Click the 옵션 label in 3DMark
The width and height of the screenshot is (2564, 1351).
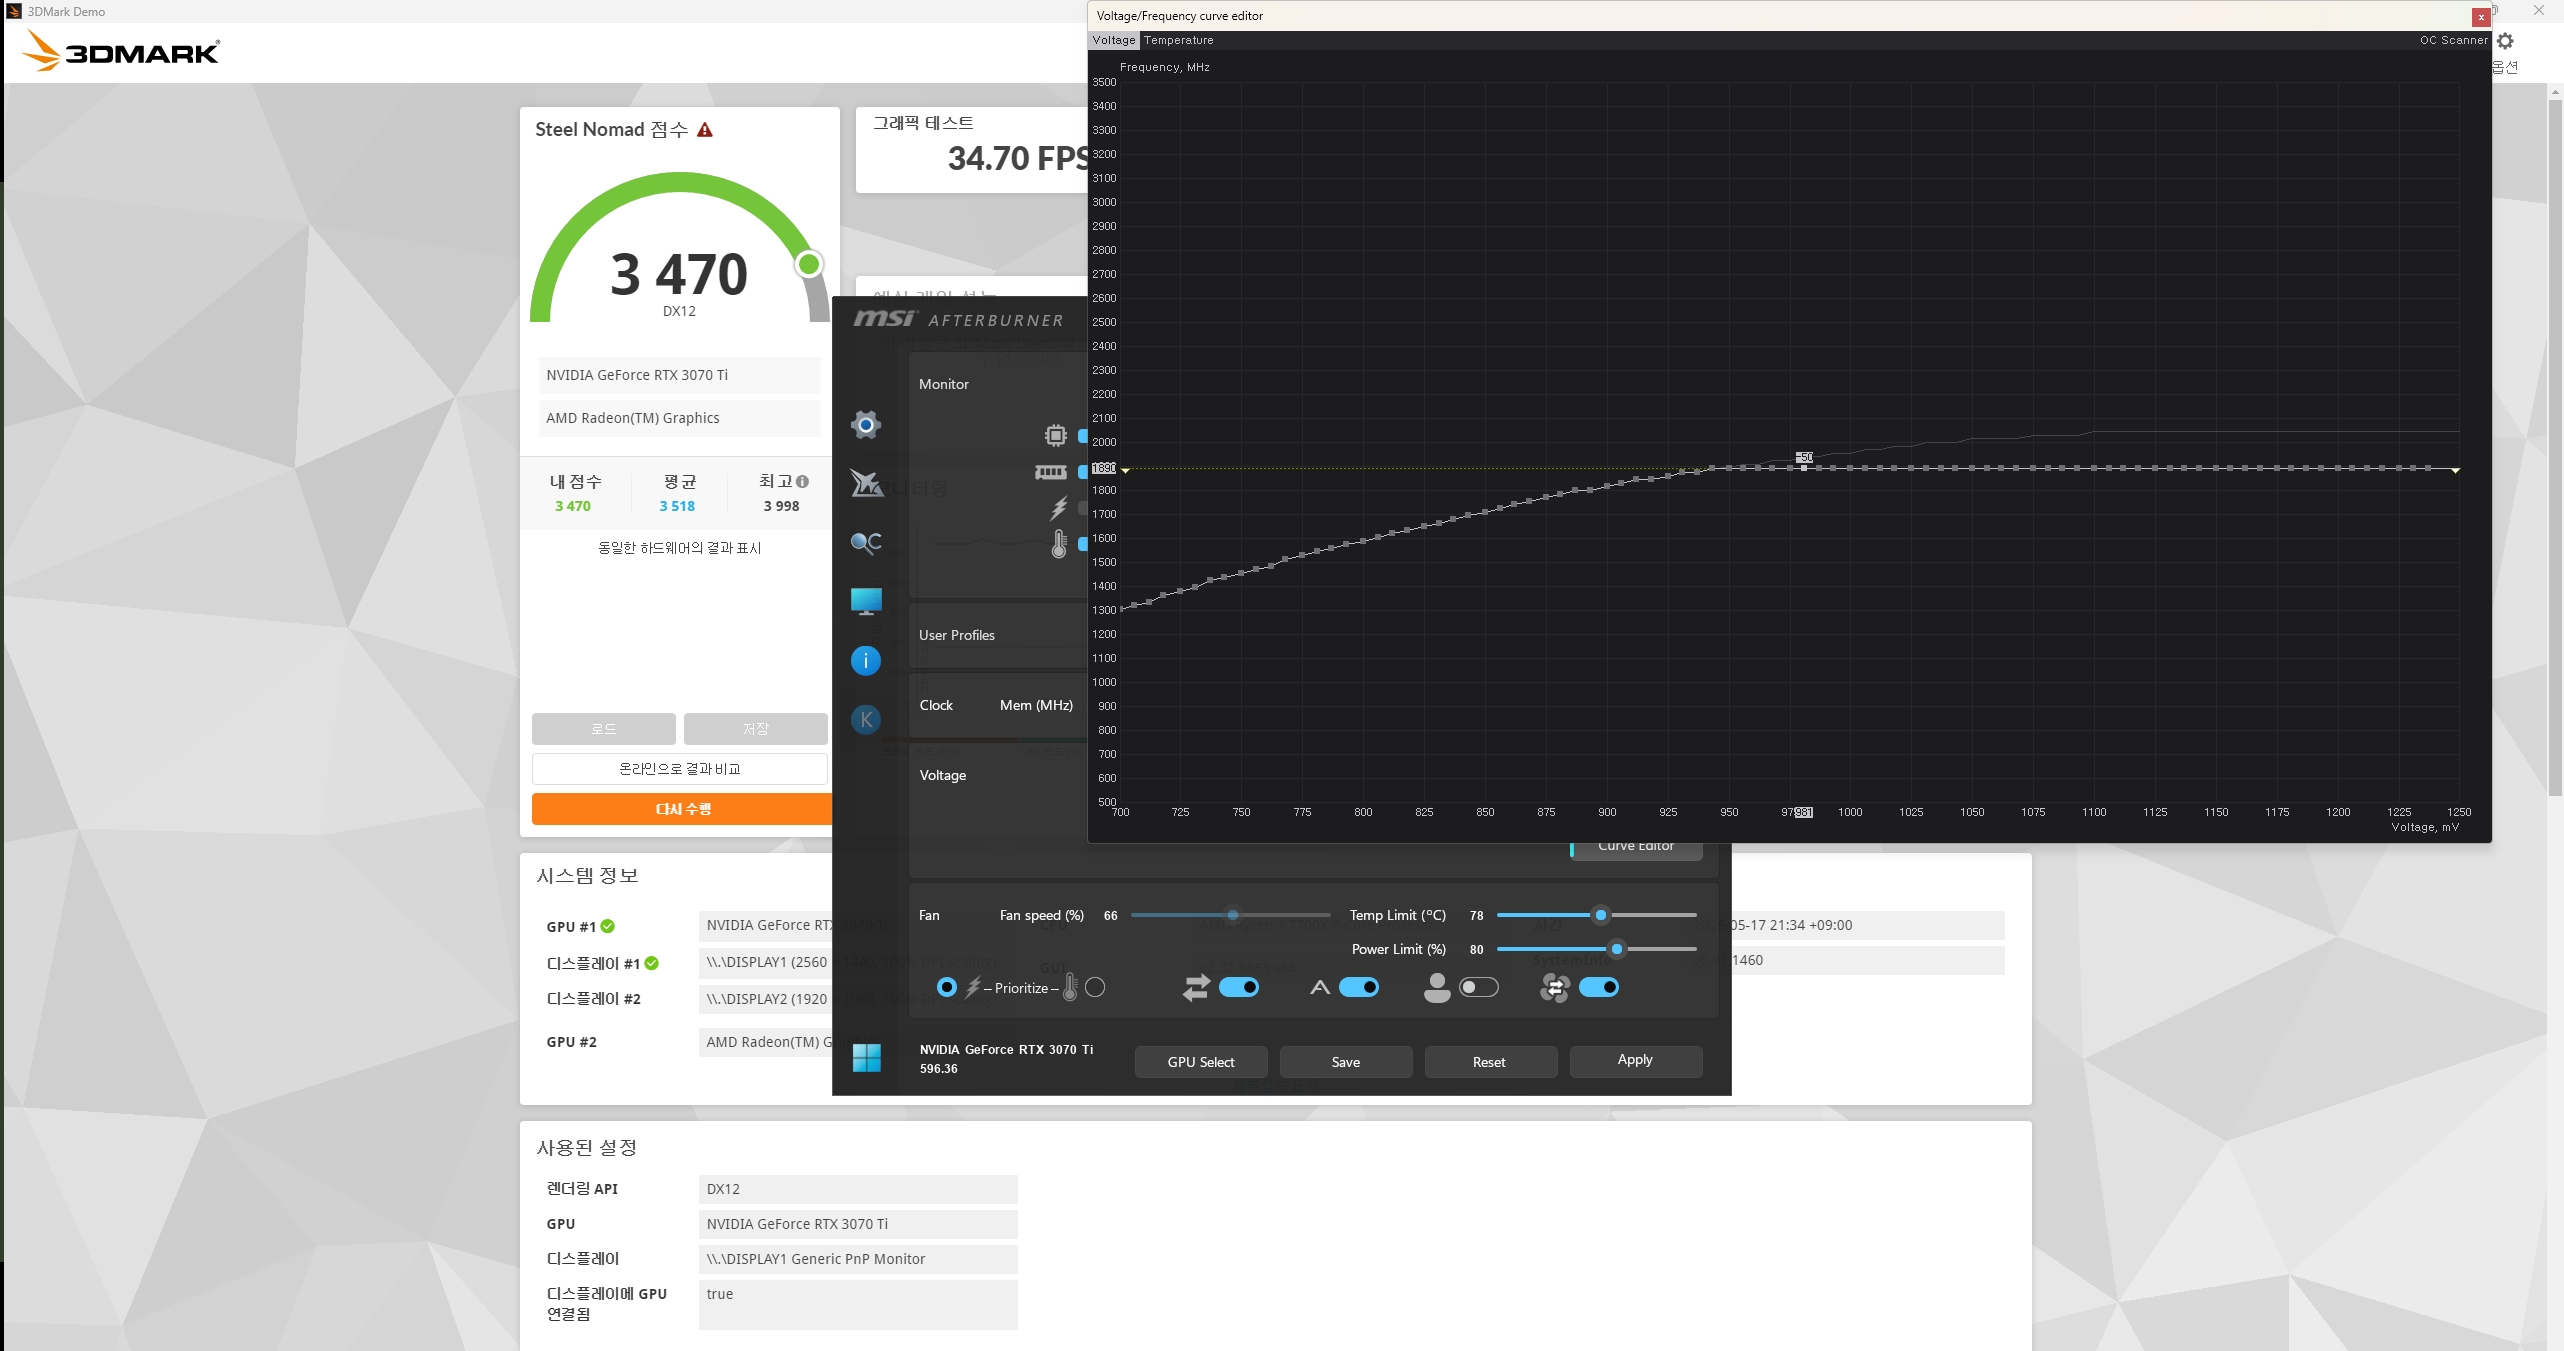click(2505, 67)
